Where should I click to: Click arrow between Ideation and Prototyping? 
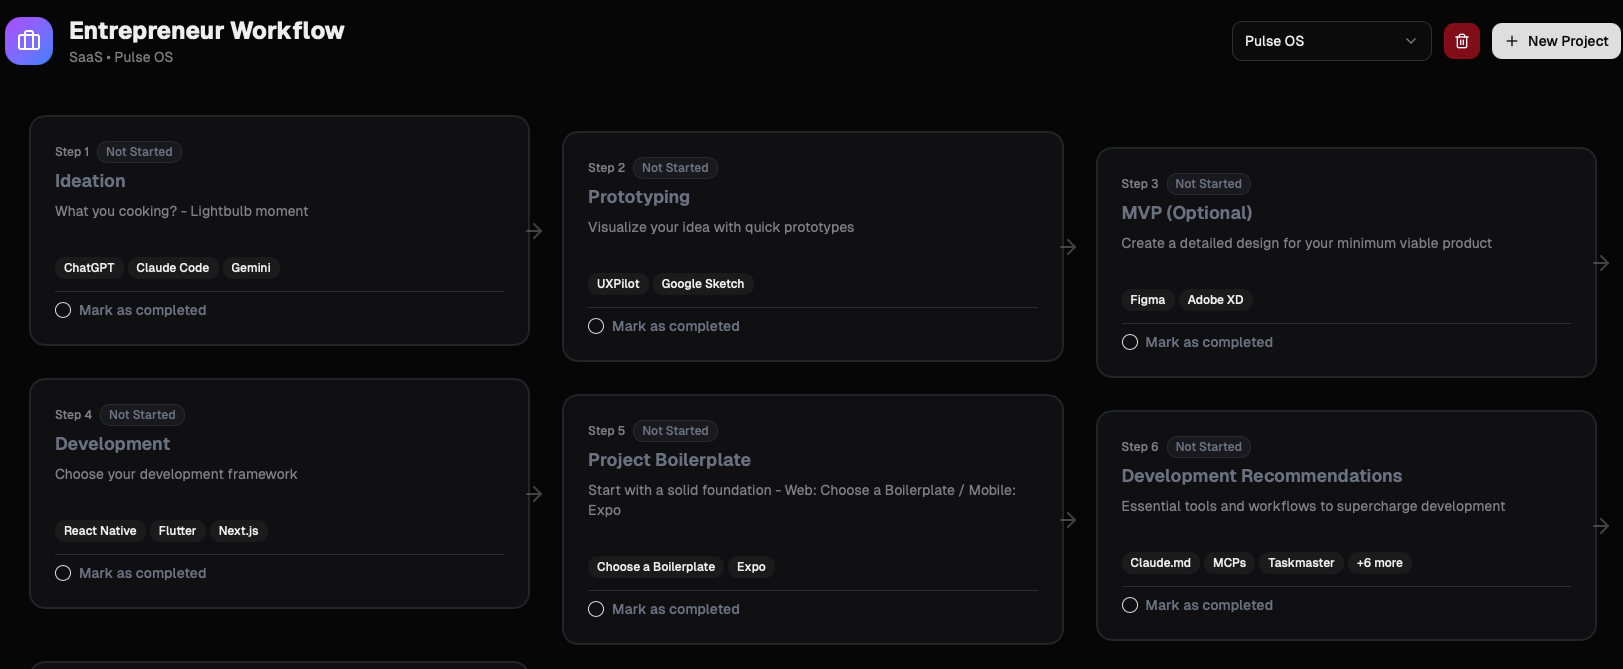click(x=535, y=231)
